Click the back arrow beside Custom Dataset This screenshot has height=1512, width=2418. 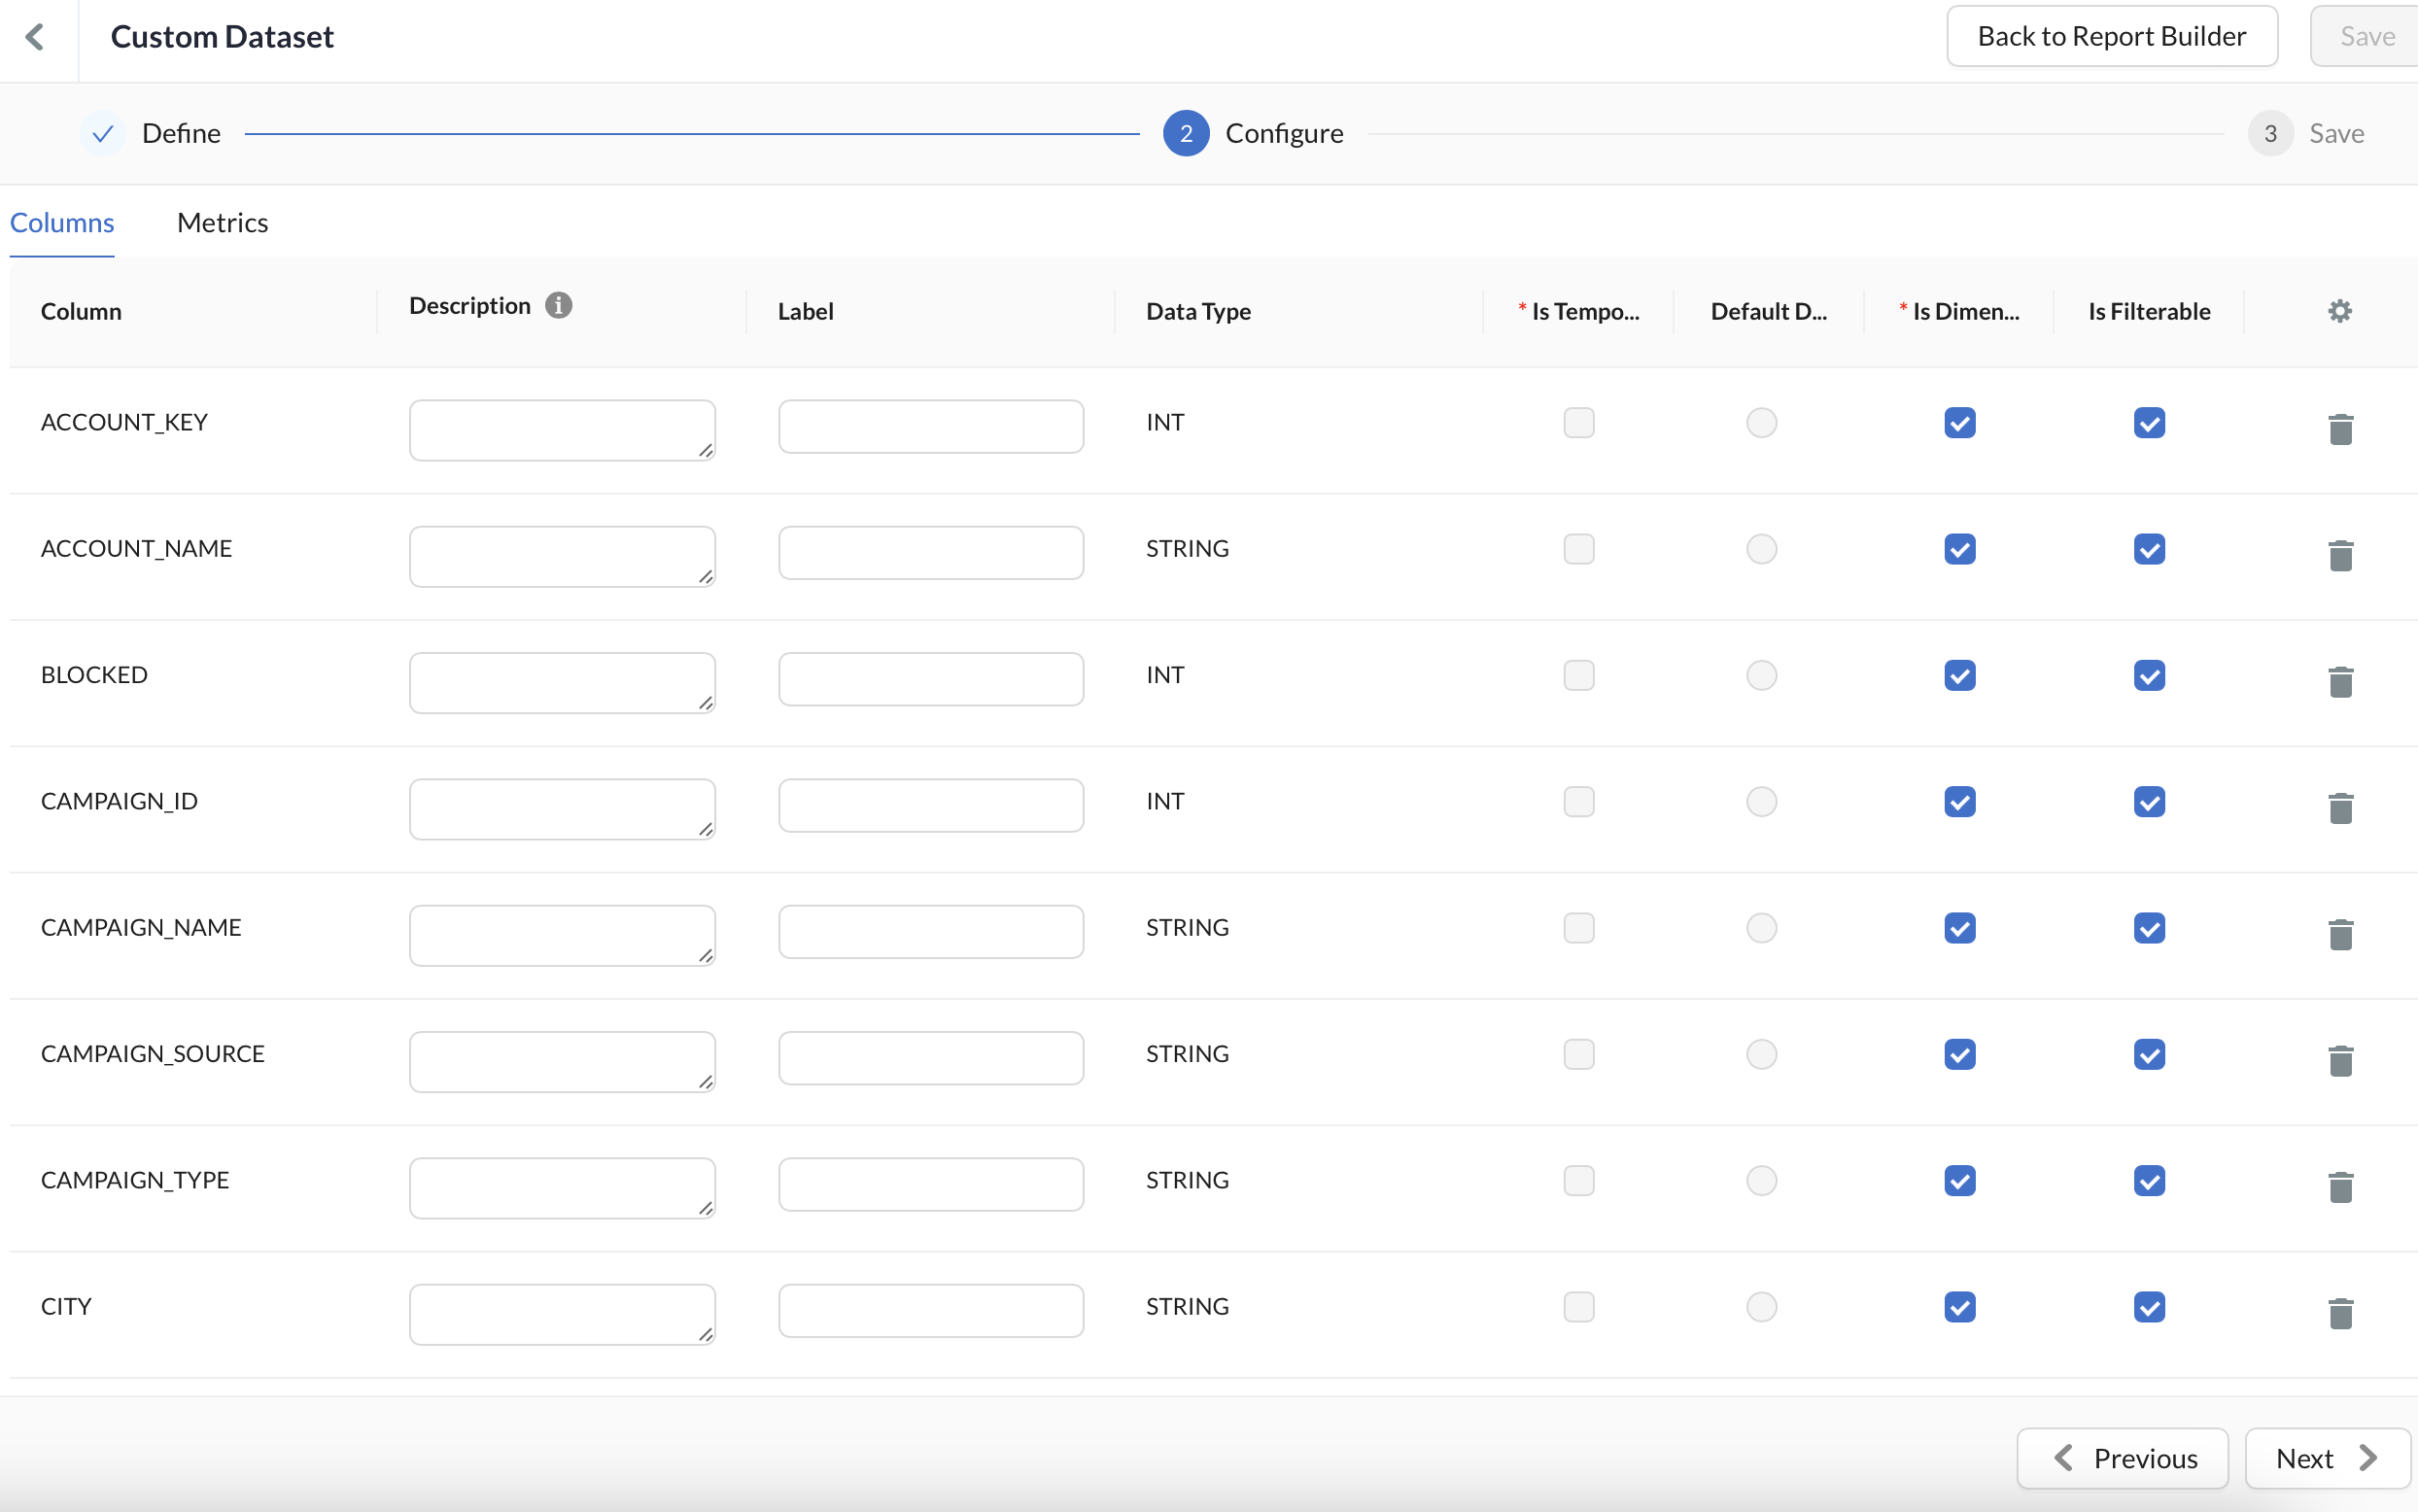36,37
